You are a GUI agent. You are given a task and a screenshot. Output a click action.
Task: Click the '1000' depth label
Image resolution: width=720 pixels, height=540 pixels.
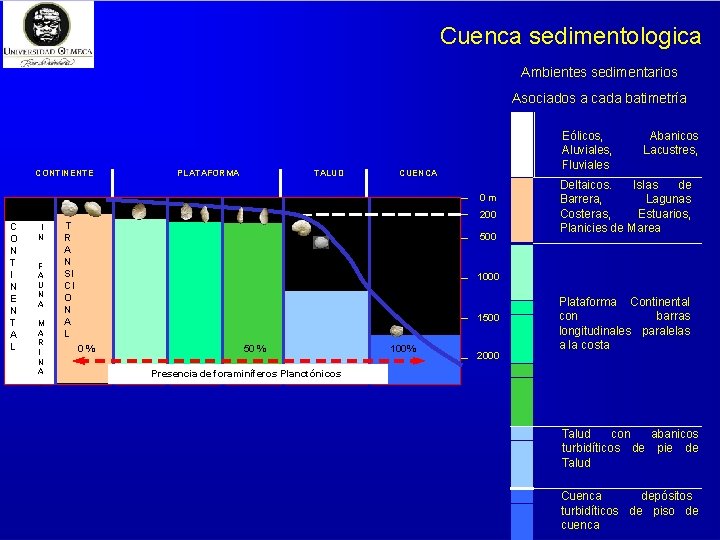coord(488,277)
